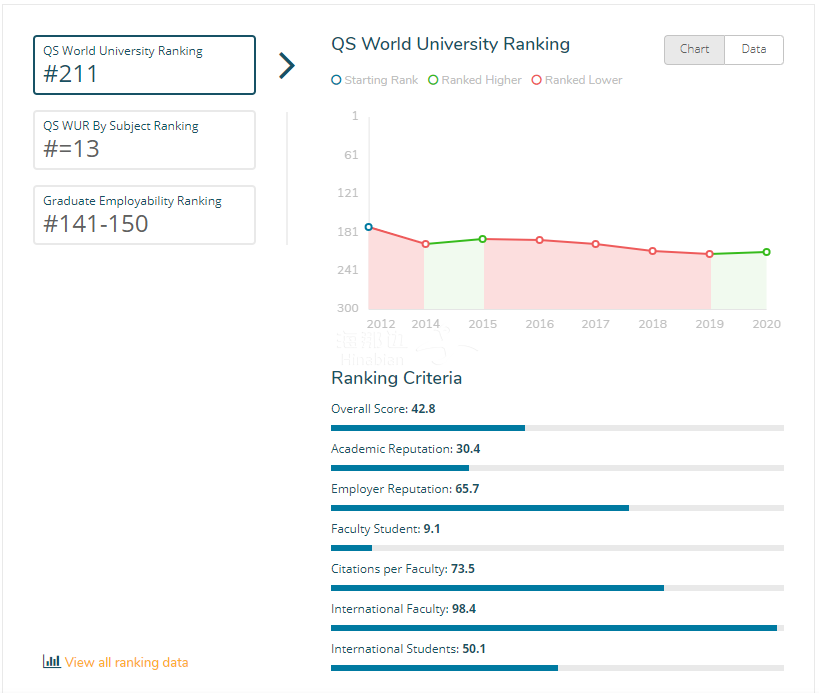Toggle the Ranked Higher legend marker
Viewport: 819px width, 693px height.
pos(433,80)
